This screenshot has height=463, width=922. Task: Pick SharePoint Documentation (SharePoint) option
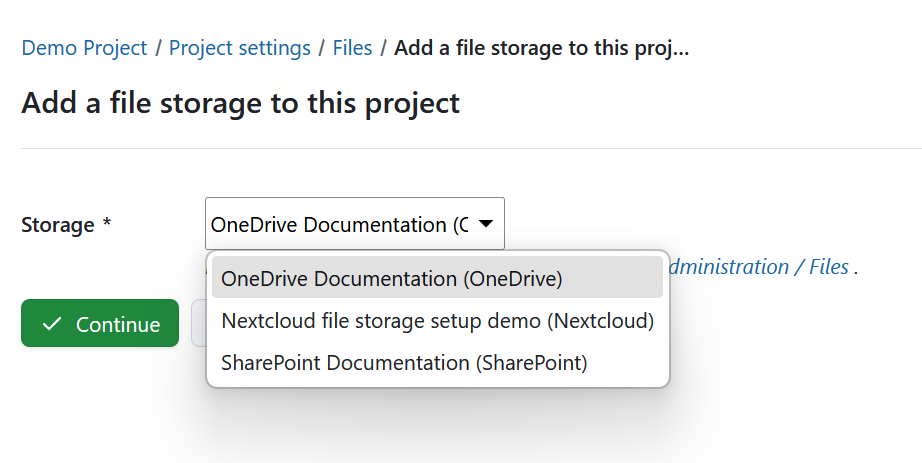coord(437,363)
